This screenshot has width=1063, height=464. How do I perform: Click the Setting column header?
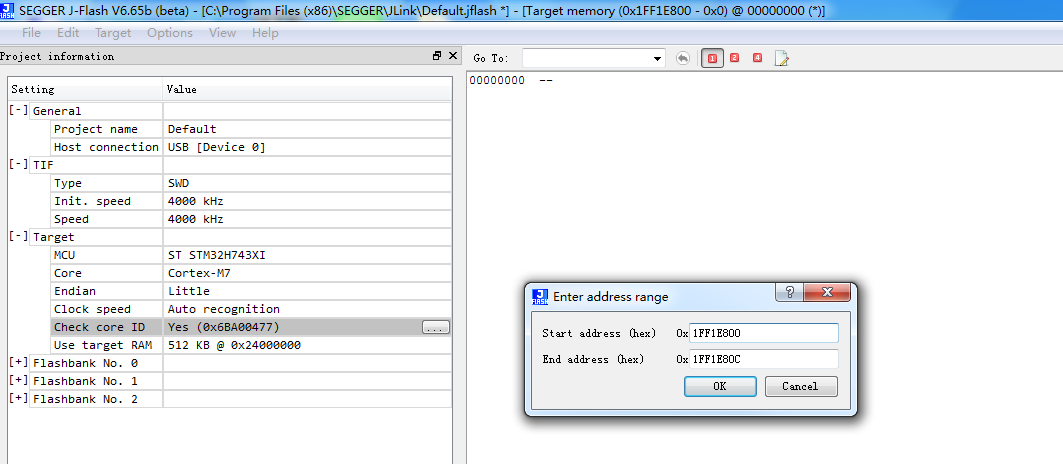pos(85,90)
